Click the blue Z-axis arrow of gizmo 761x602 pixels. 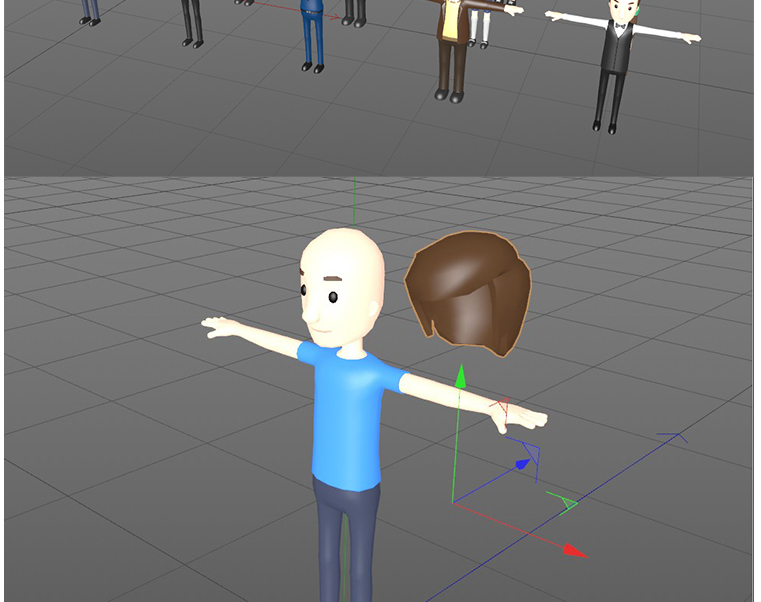click(x=522, y=464)
